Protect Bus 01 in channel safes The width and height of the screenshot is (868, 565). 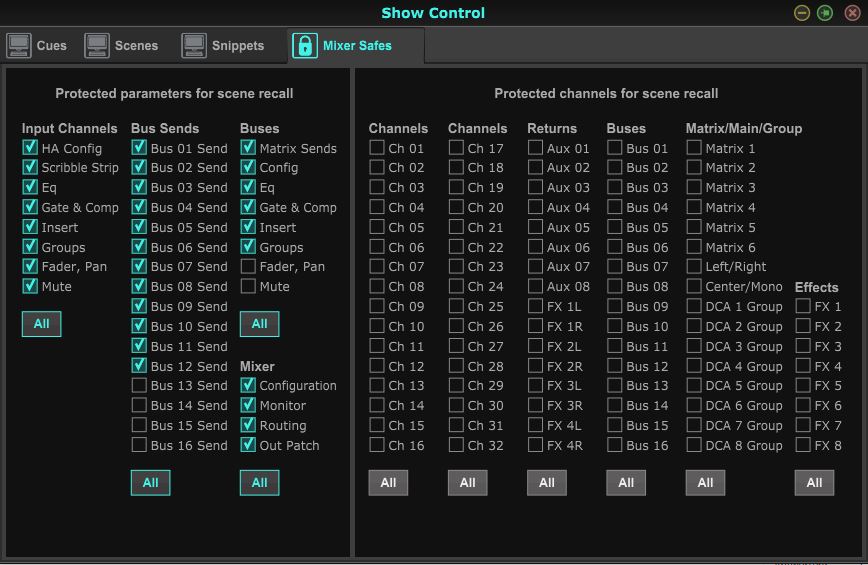point(614,148)
